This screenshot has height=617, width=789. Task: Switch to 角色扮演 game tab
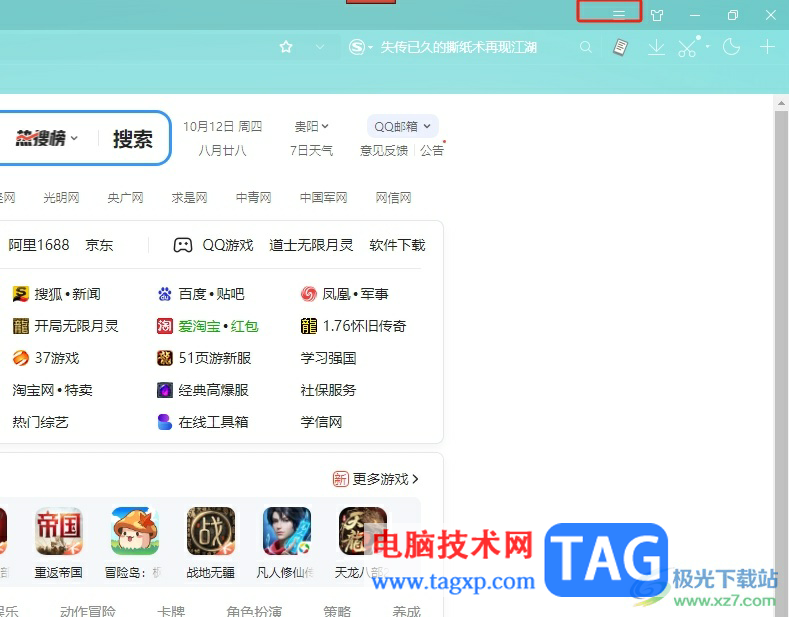coord(254,611)
